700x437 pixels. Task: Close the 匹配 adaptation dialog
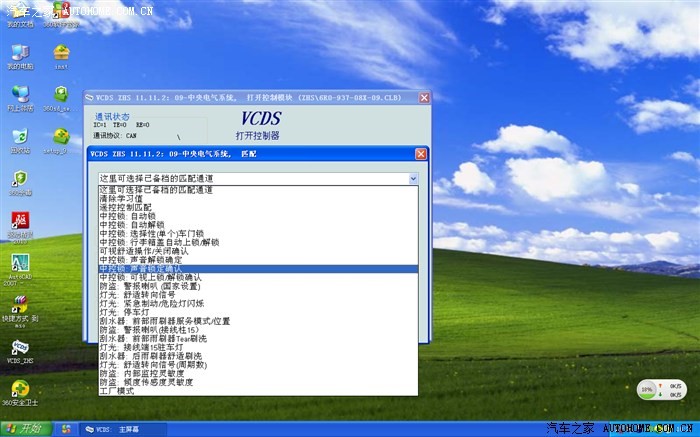(421, 154)
